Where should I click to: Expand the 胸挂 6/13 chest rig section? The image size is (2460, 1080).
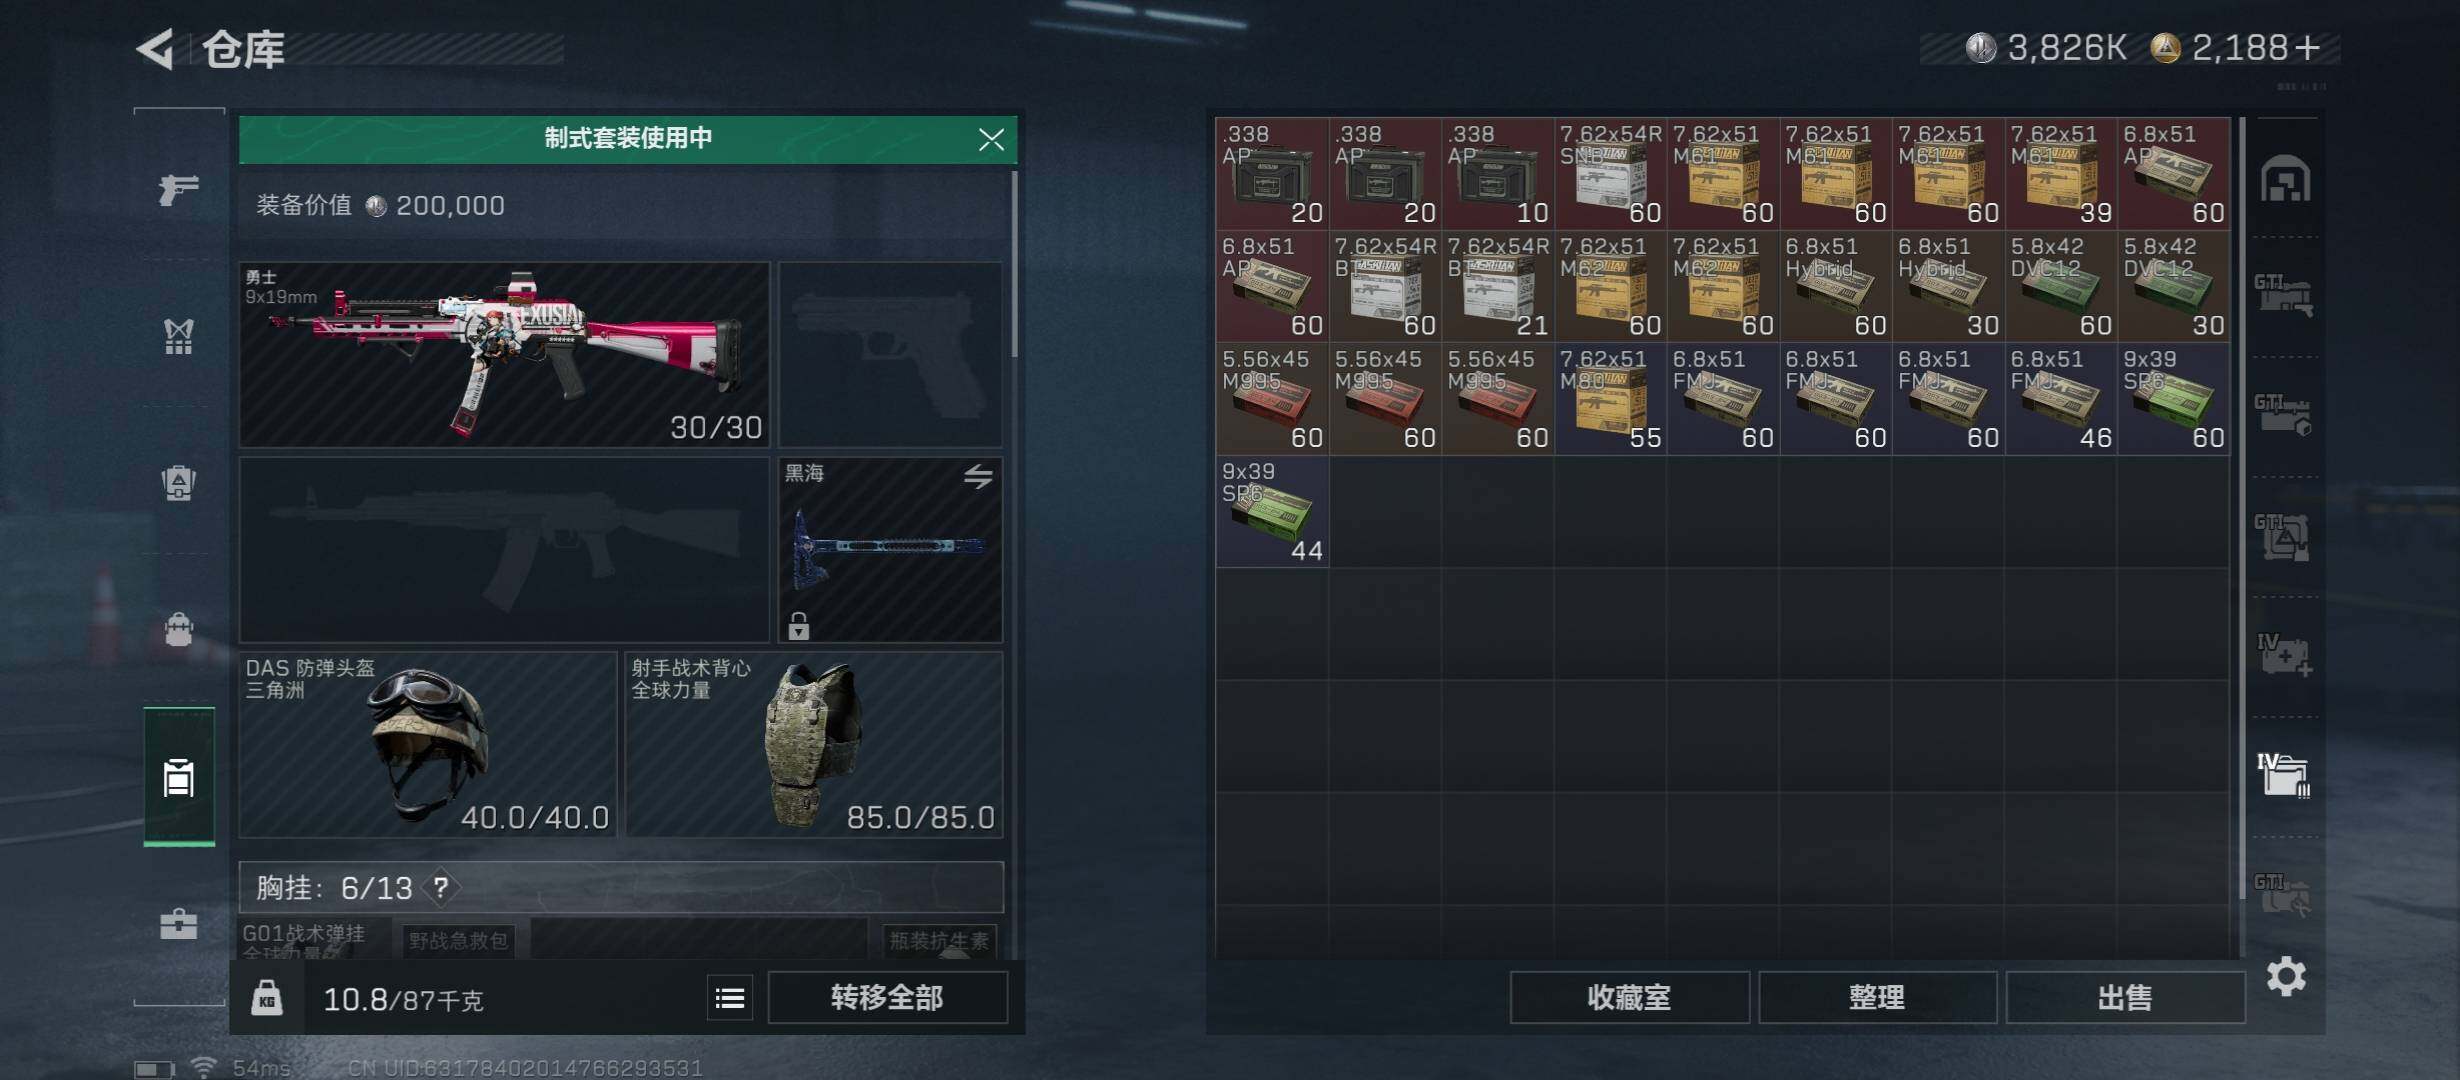[621, 887]
